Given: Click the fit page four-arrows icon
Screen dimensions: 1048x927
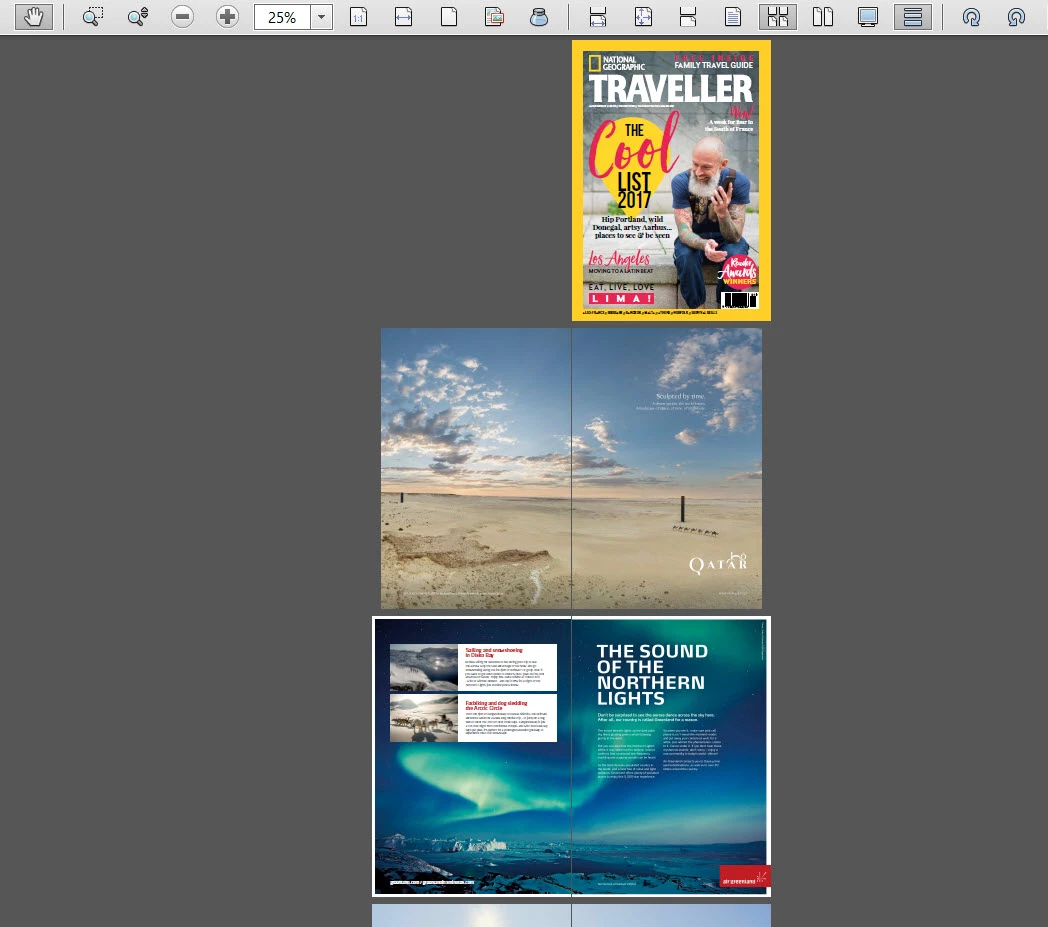Looking at the screenshot, I should [643, 17].
